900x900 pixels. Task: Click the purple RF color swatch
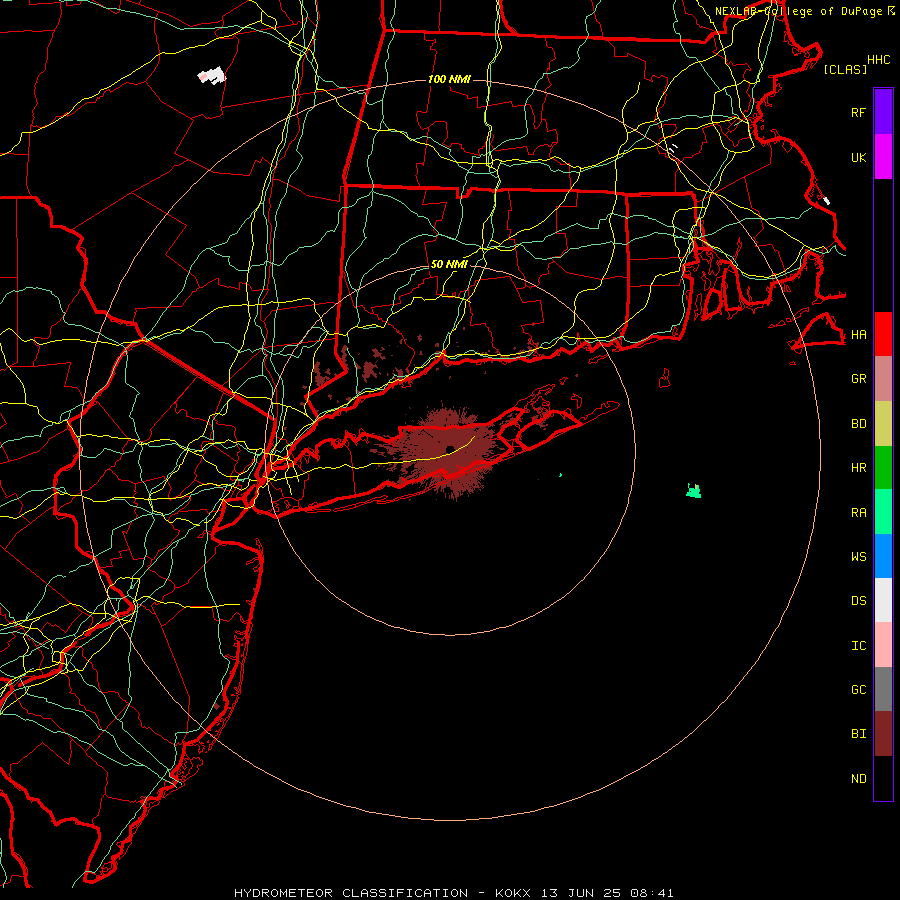(883, 112)
